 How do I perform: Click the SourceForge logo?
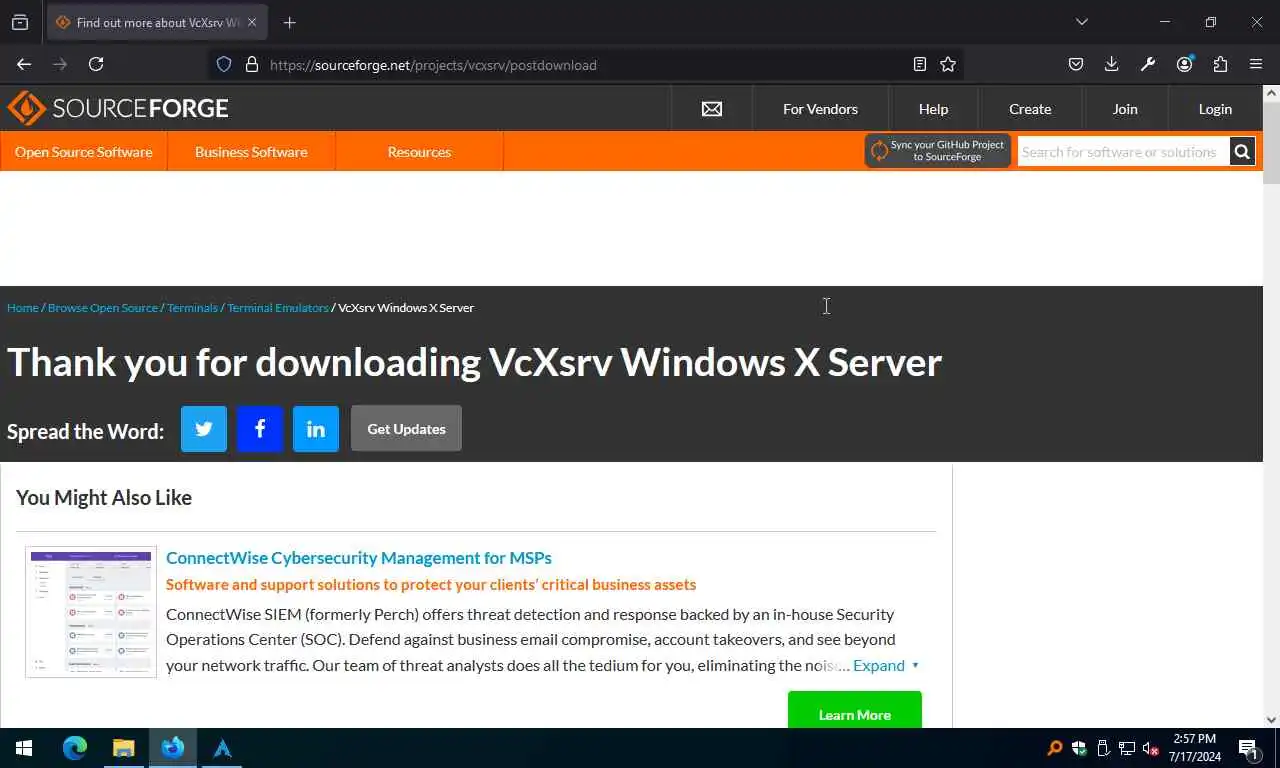[x=118, y=108]
